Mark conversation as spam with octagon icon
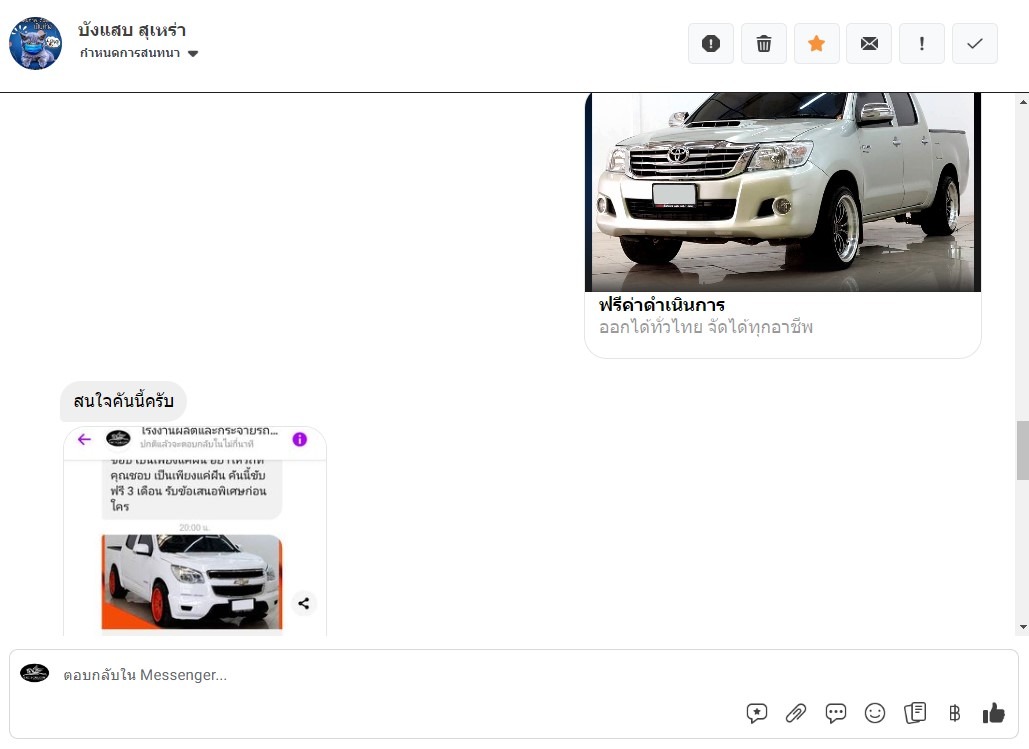The image size is (1029, 749). (711, 44)
